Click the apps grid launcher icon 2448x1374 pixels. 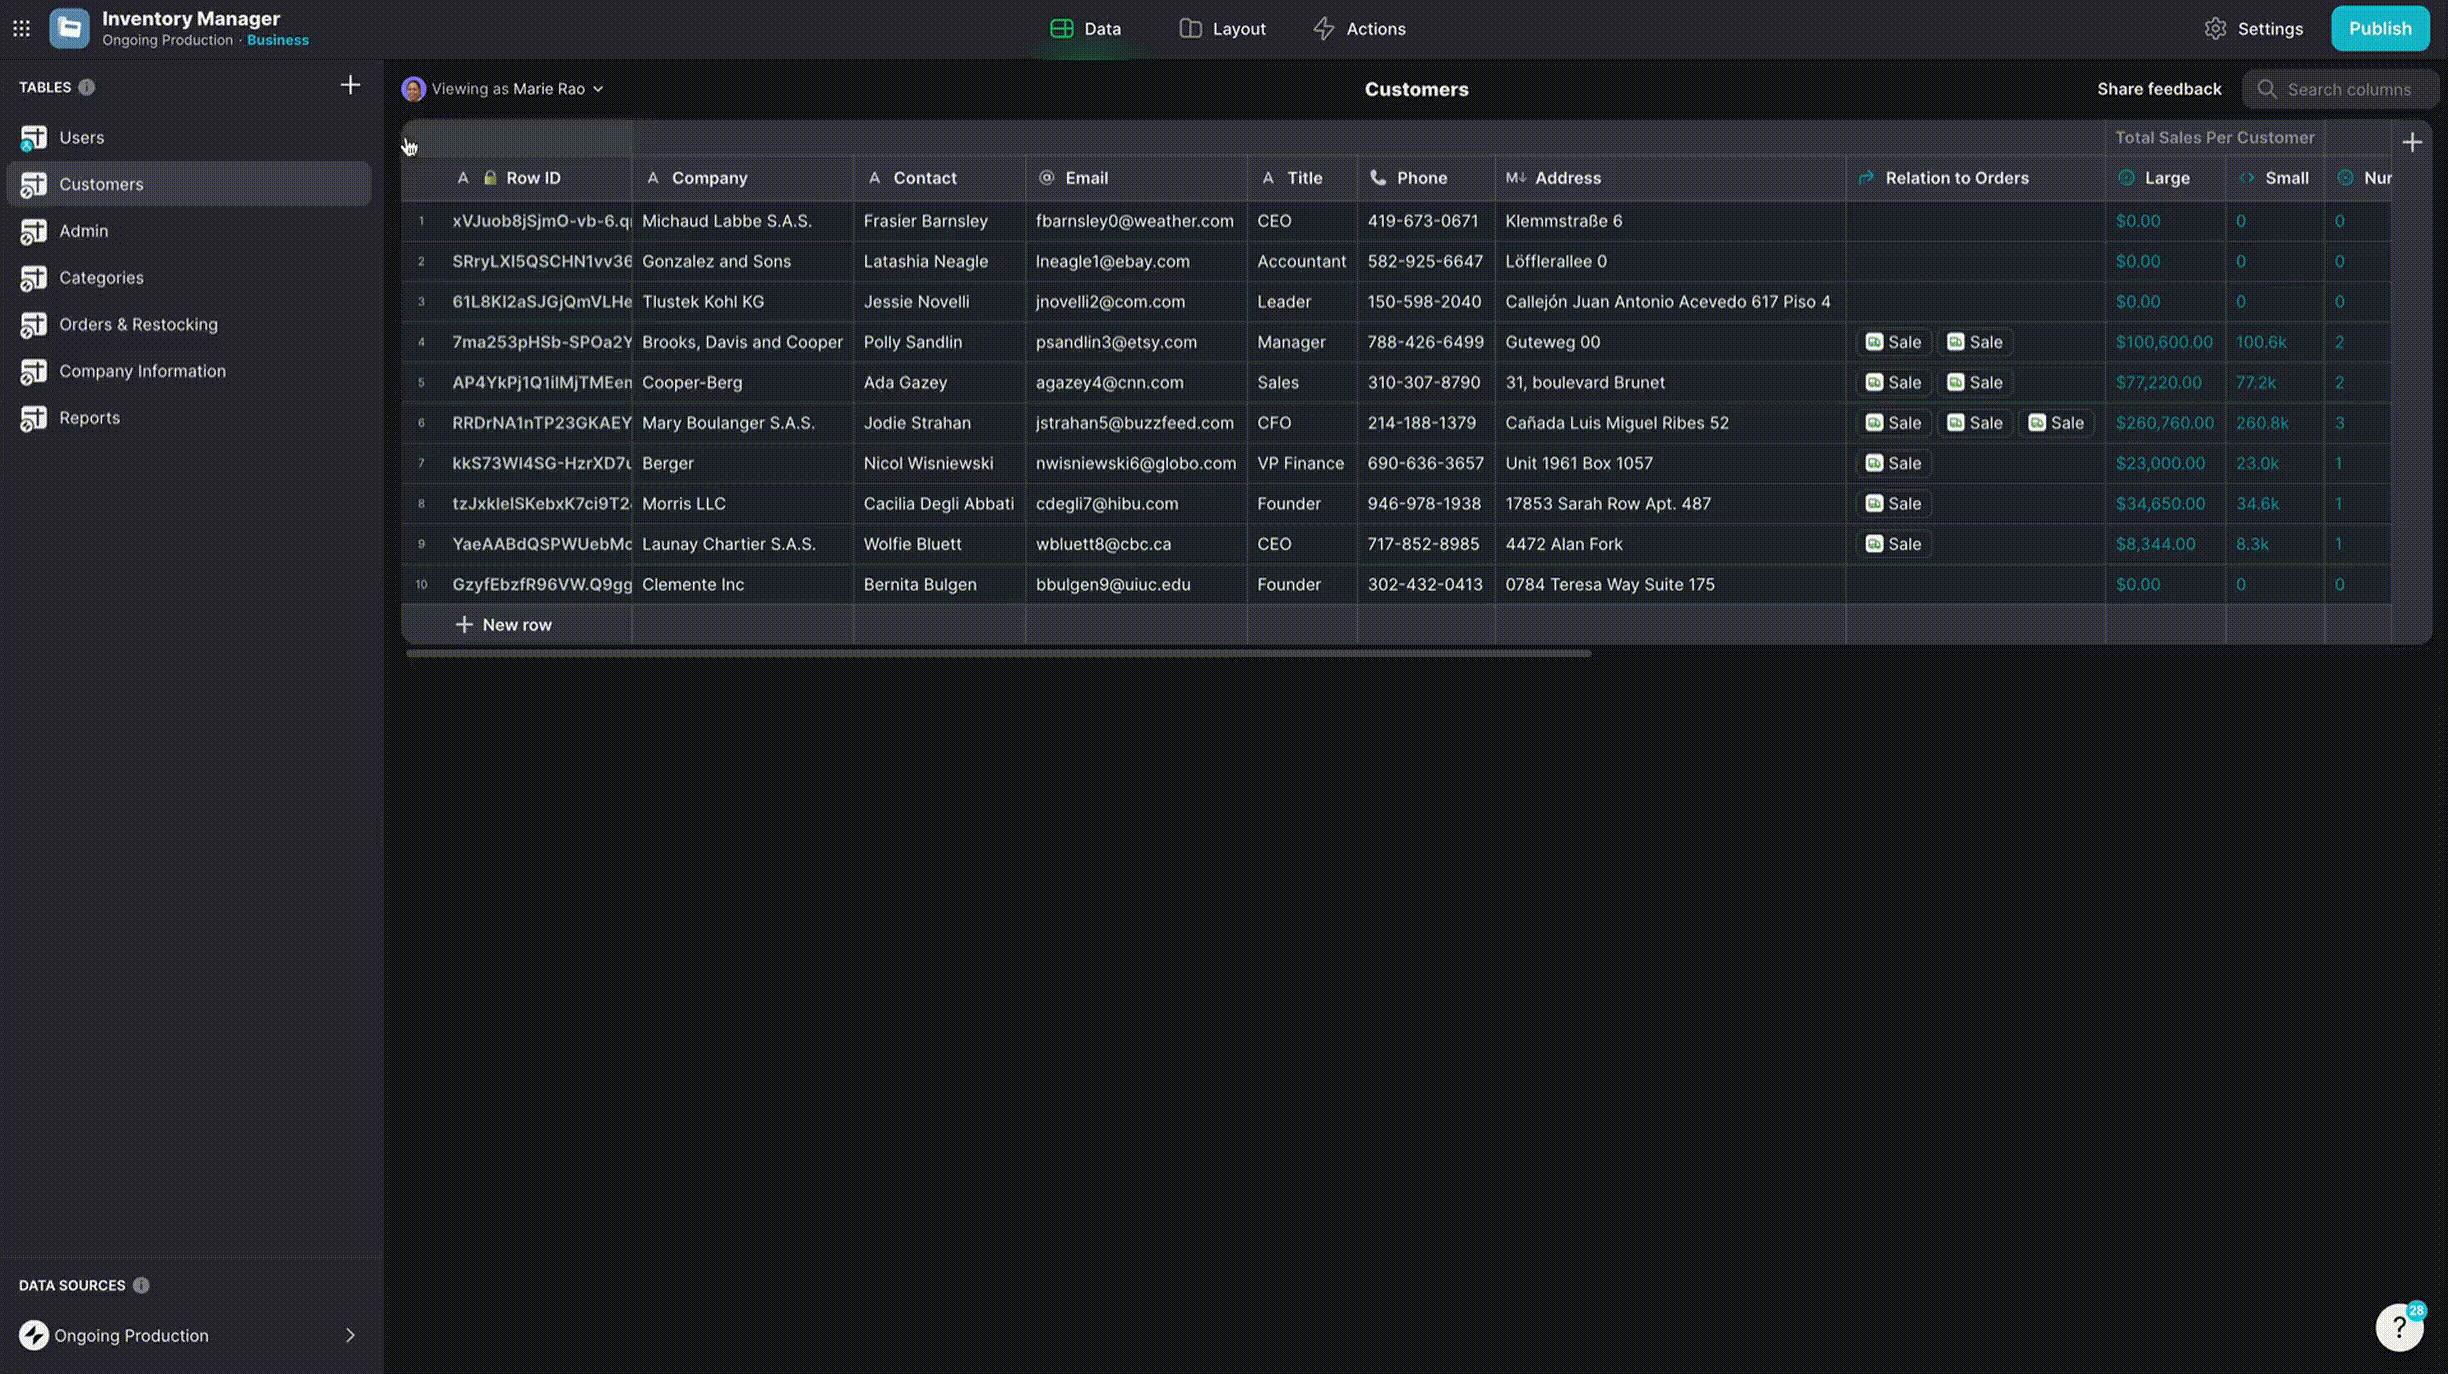coord(21,28)
